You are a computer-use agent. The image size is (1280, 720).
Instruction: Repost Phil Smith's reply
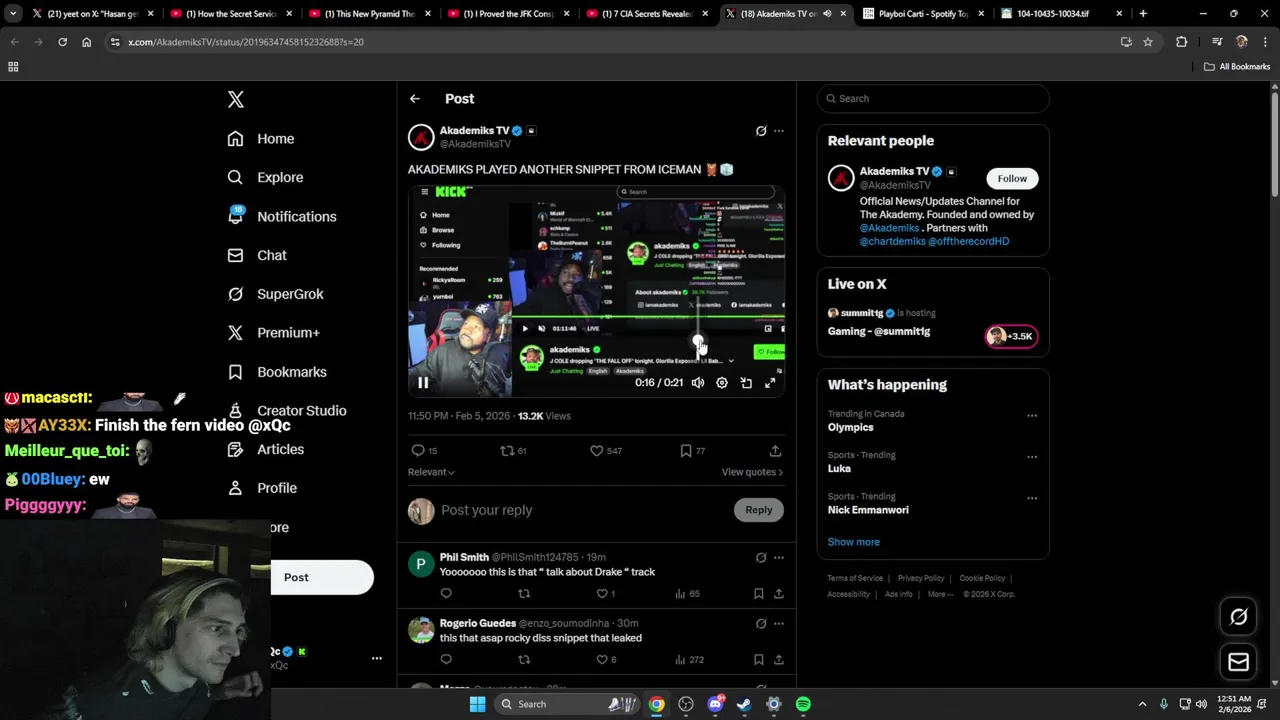(x=524, y=594)
